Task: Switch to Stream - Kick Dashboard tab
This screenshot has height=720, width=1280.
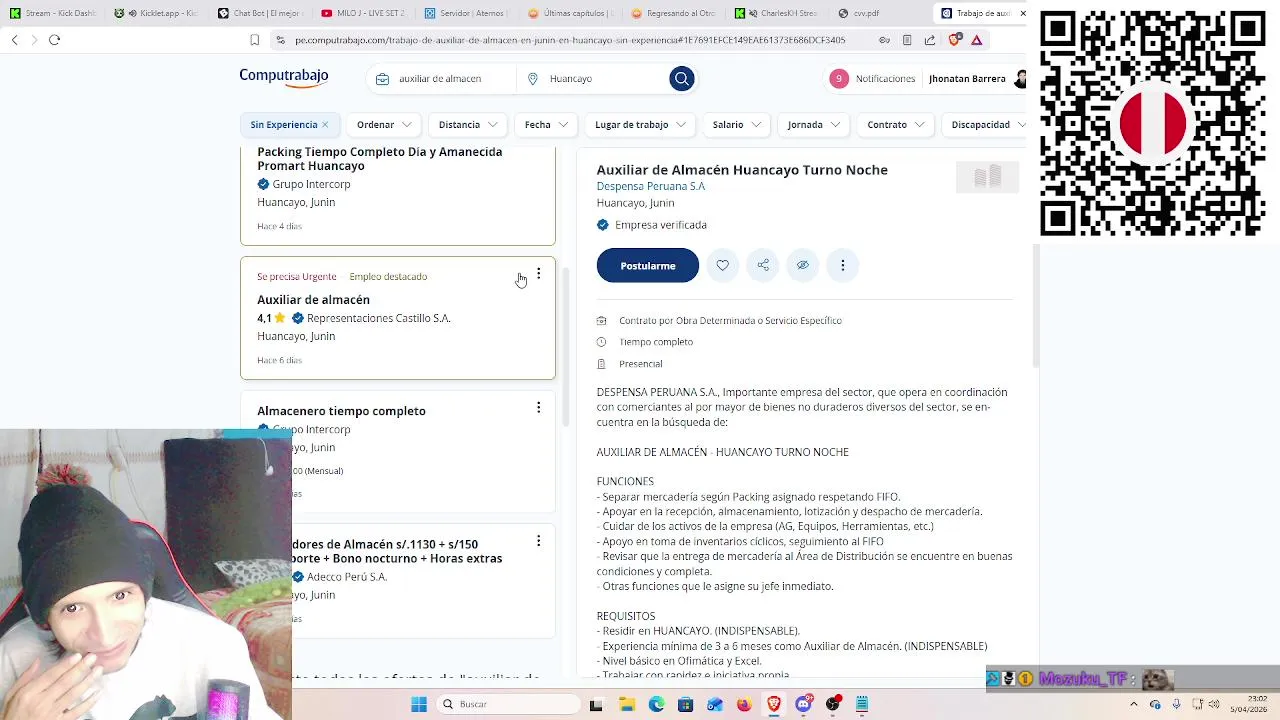Action: [x=53, y=13]
